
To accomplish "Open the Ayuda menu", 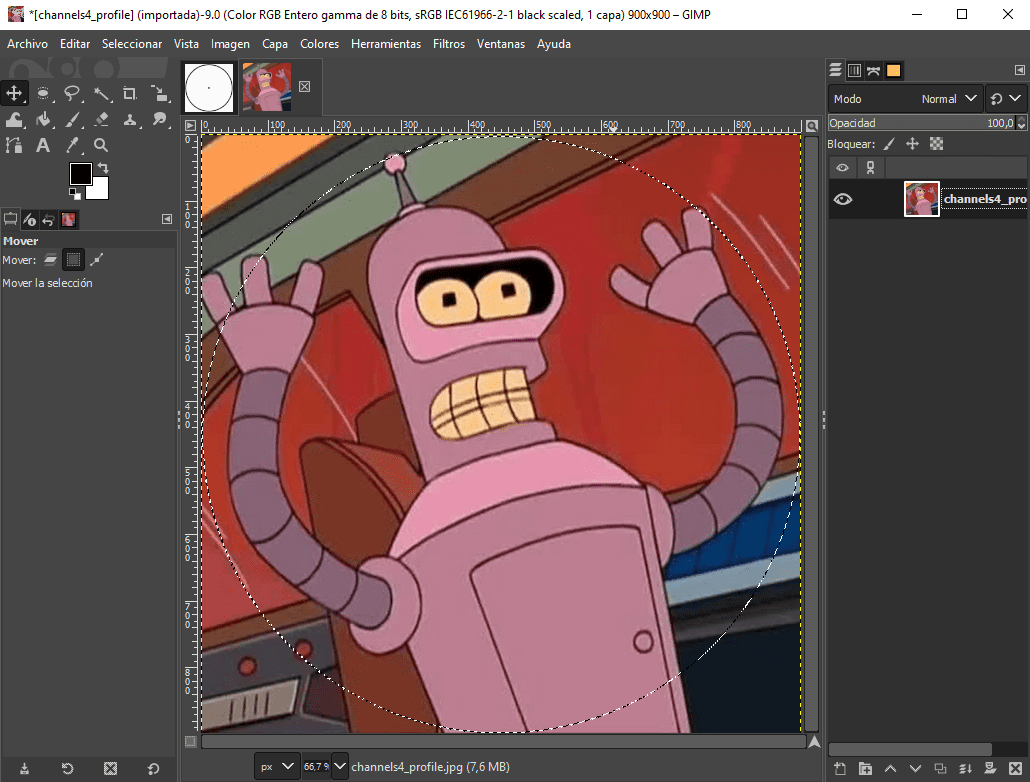I will (554, 44).
